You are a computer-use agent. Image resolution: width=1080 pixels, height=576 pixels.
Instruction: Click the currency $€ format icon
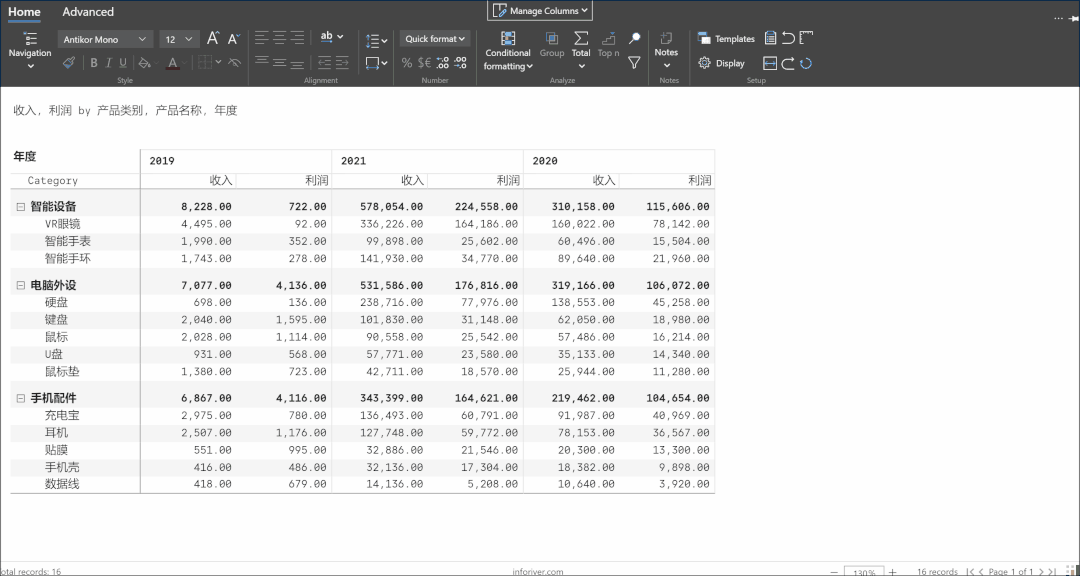(424, 63)
